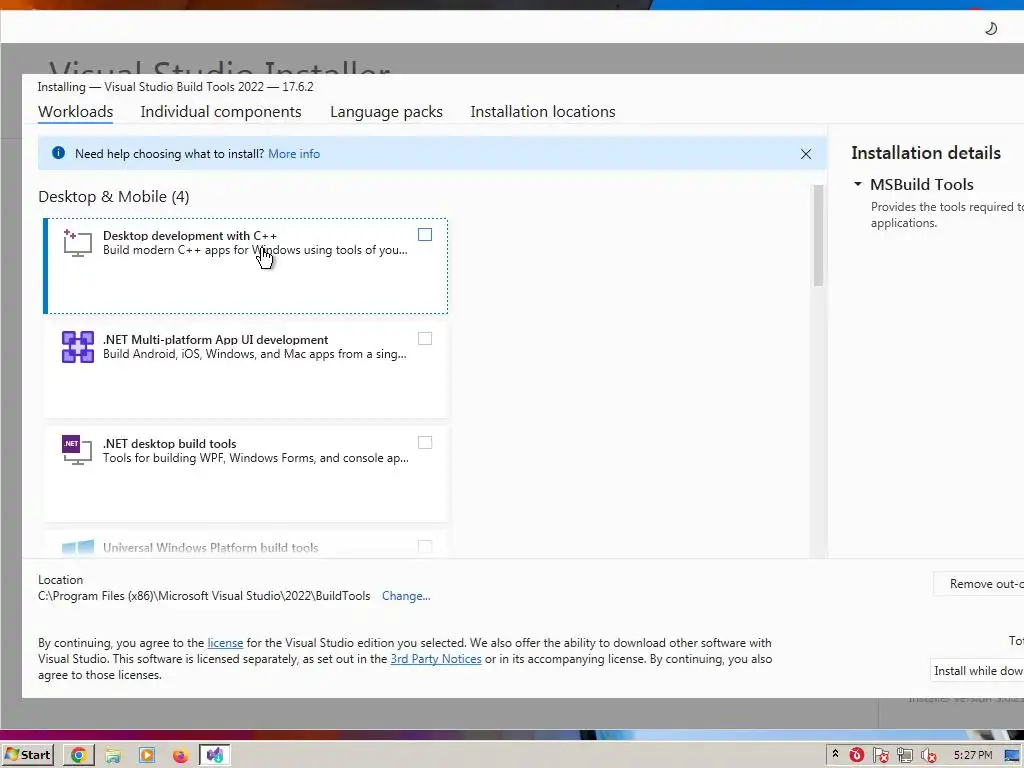Click the Desktop & Mobile (4) heading
The height and width of the screenshot is (768, 1024).
pos(114,197)
